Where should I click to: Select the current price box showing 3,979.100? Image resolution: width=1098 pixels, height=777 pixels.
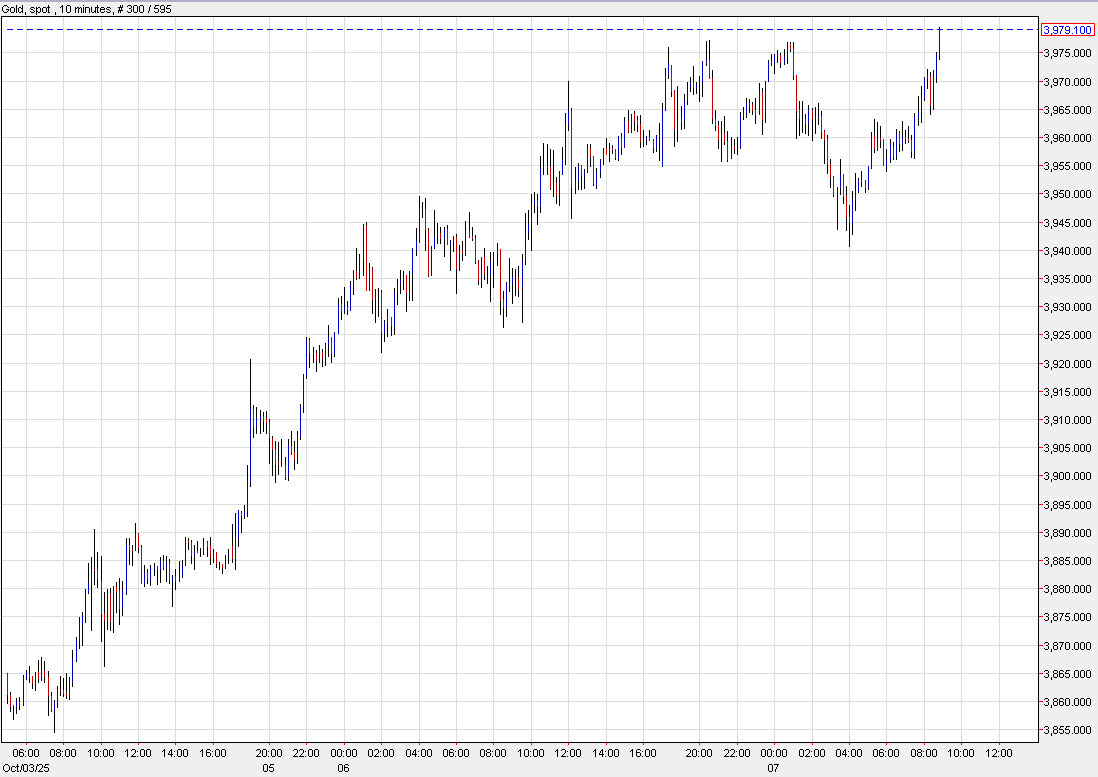point(1067,30)
